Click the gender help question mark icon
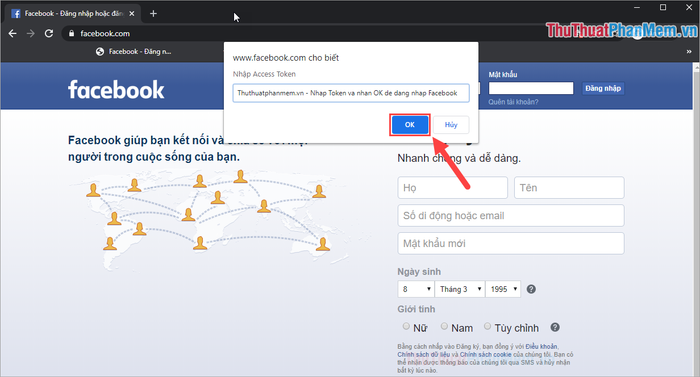The height and width of the screenshot is (377, 700). 555,327
